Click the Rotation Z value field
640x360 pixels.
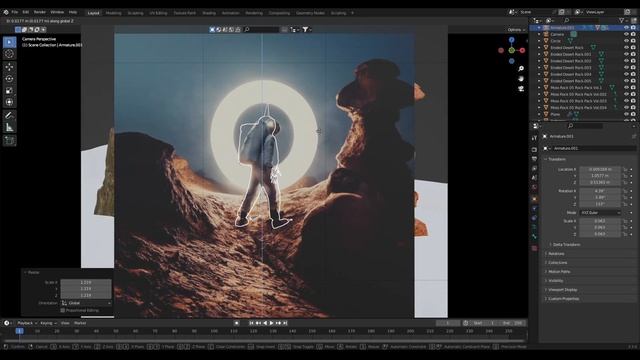pos(600,204)
